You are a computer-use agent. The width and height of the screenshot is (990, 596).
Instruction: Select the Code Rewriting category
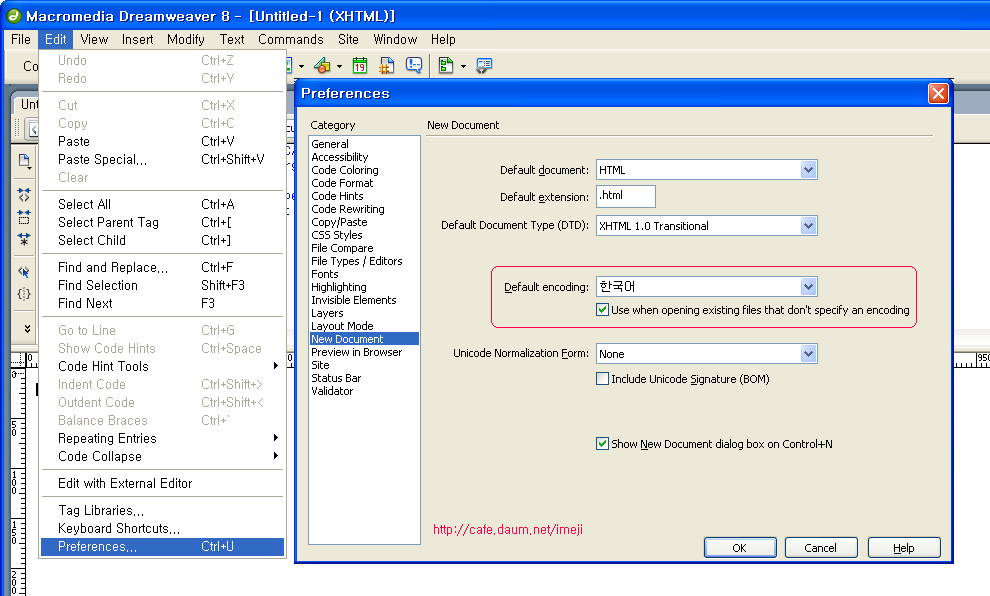348,209
